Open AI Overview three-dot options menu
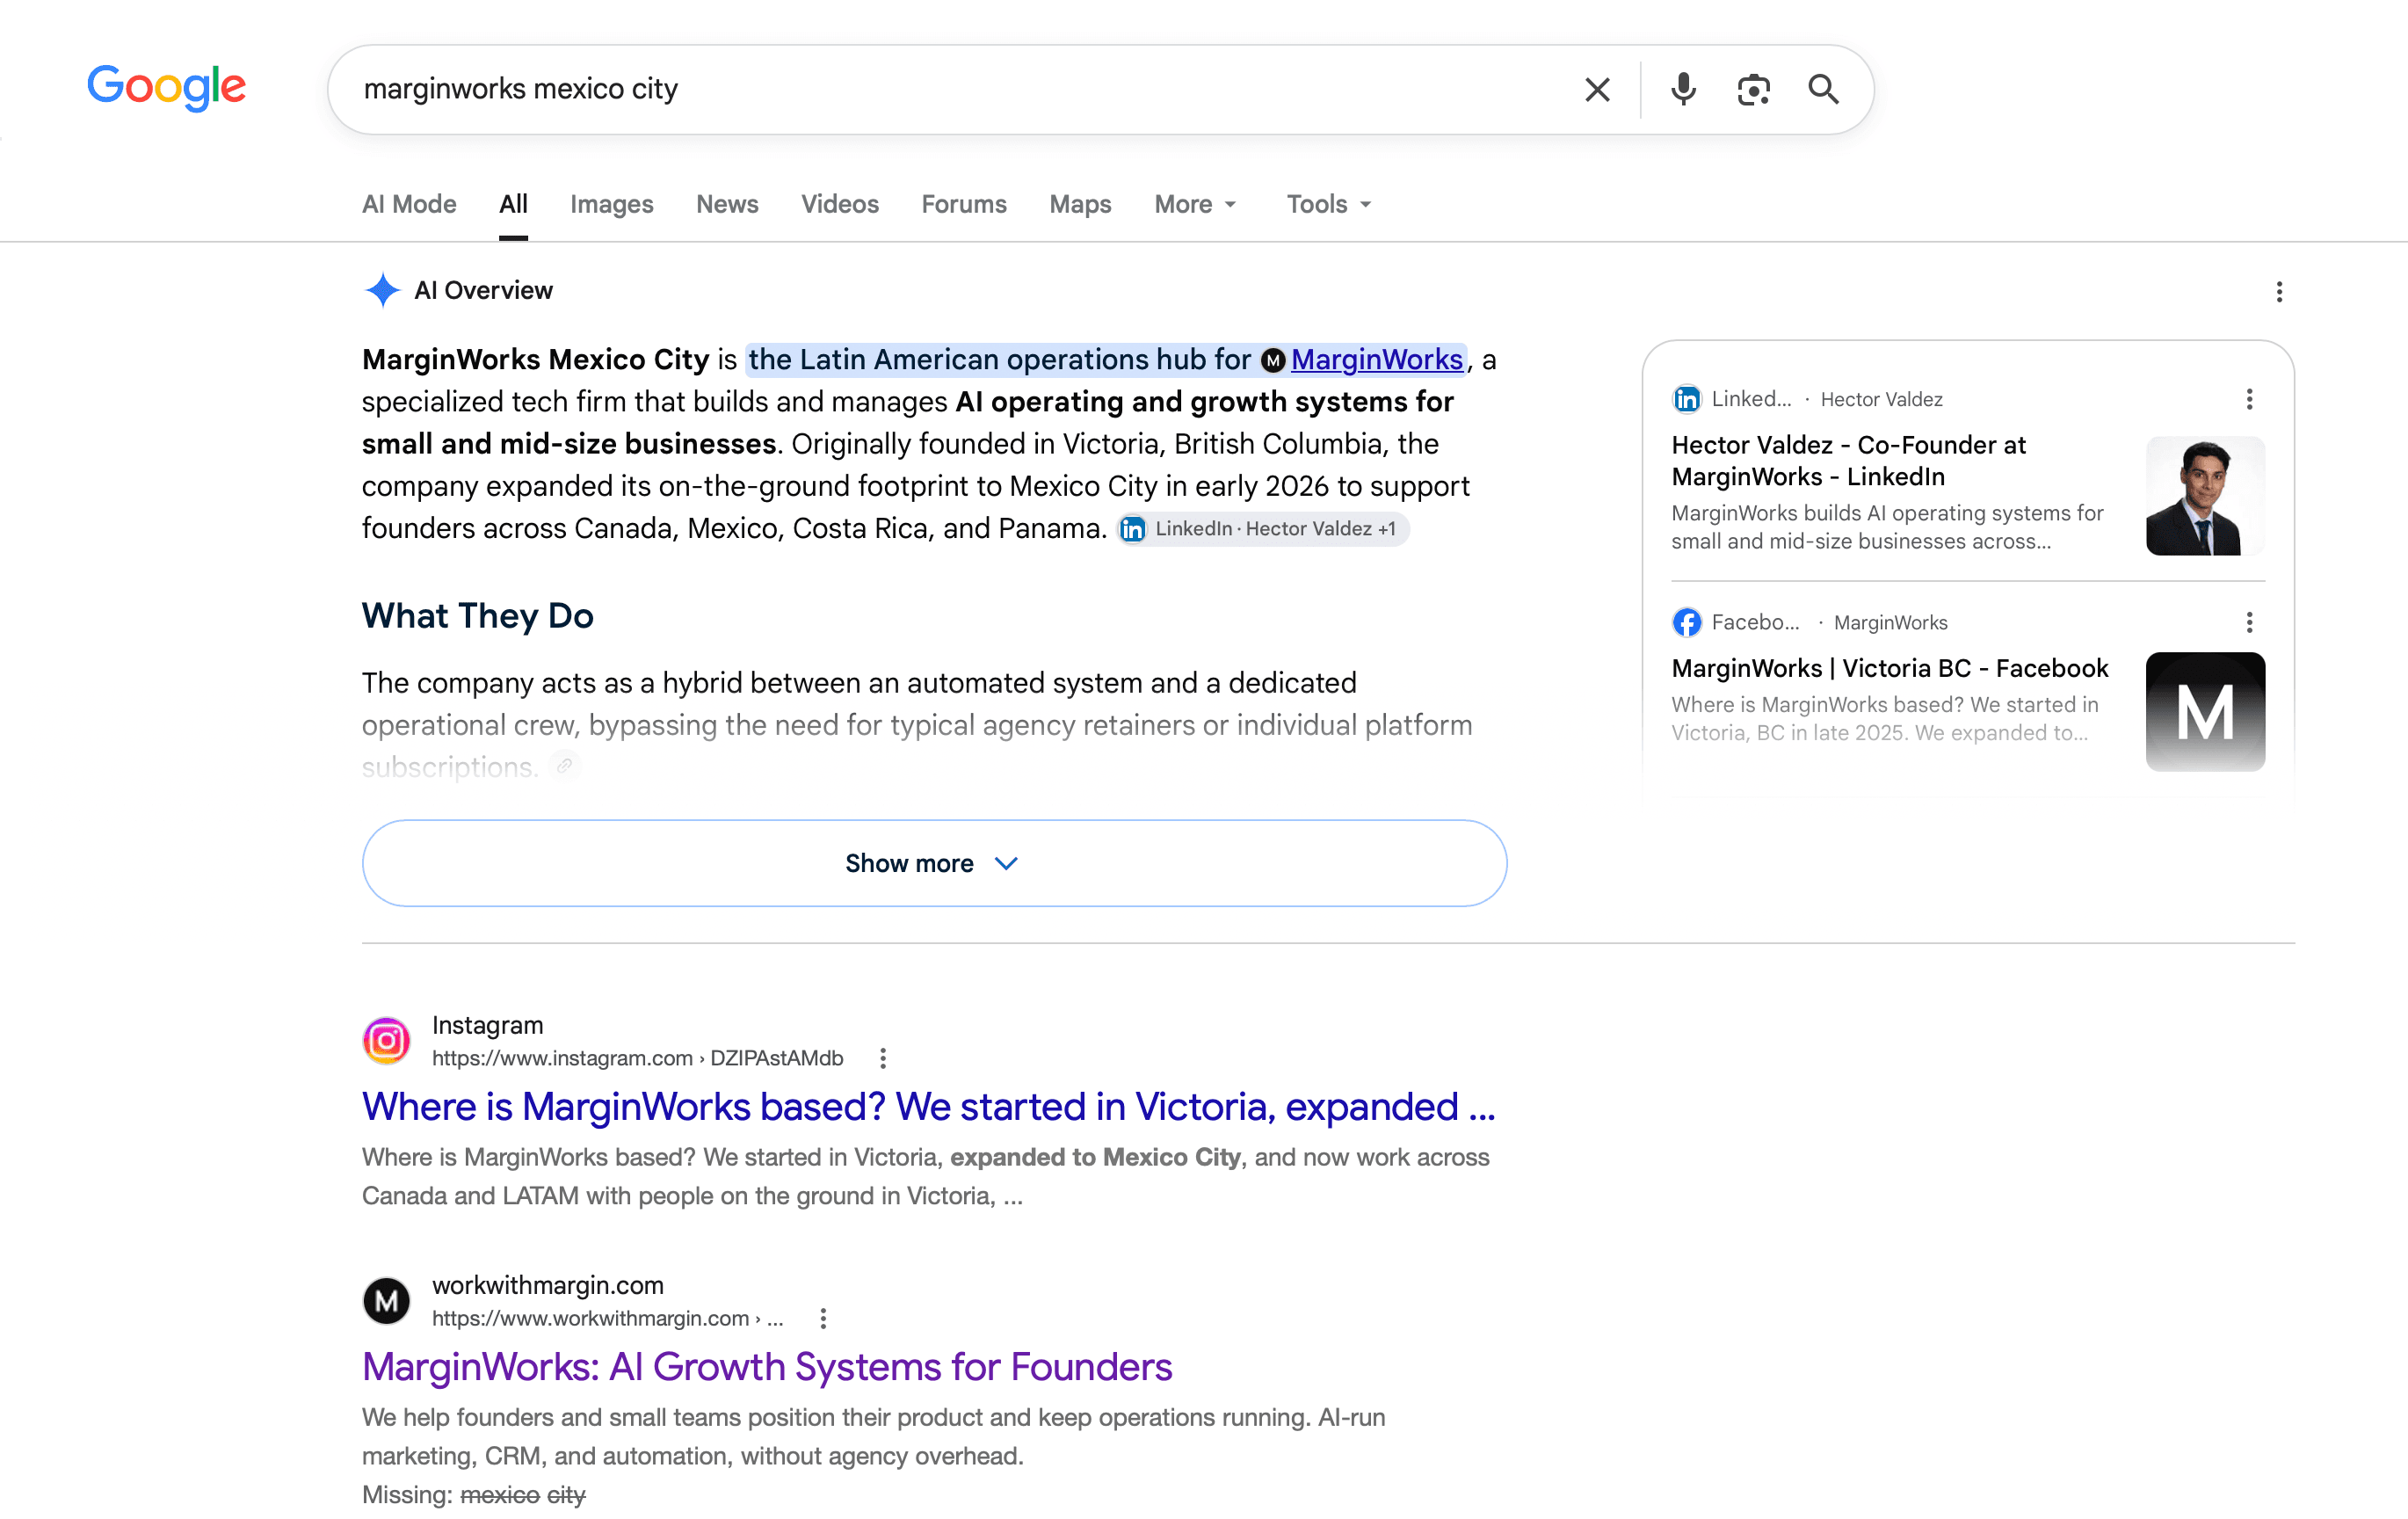Screen dimensions: 2408x1519 pyautogui.click(x=2279, y=292)
